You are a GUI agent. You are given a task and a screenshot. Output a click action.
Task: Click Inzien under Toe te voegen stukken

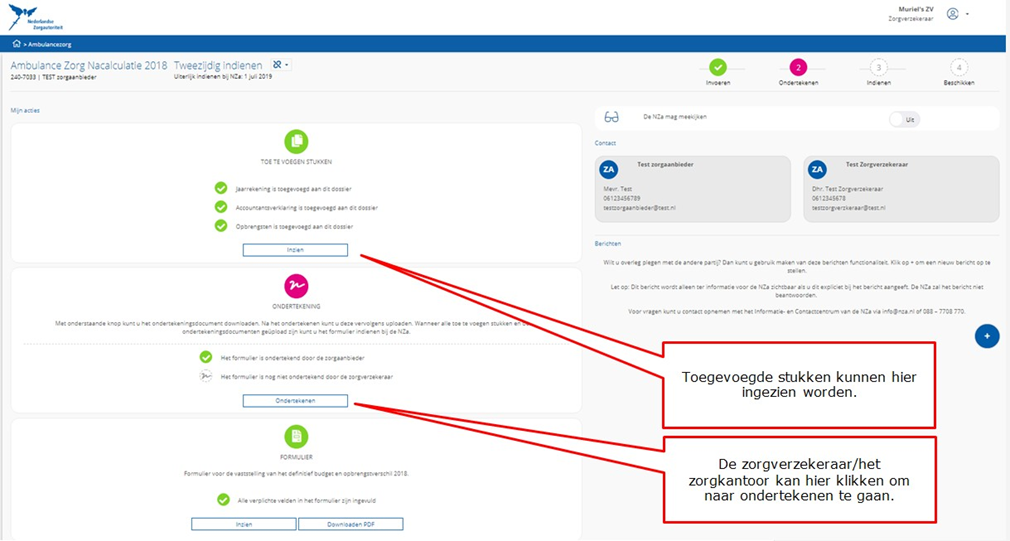(295, 250)
